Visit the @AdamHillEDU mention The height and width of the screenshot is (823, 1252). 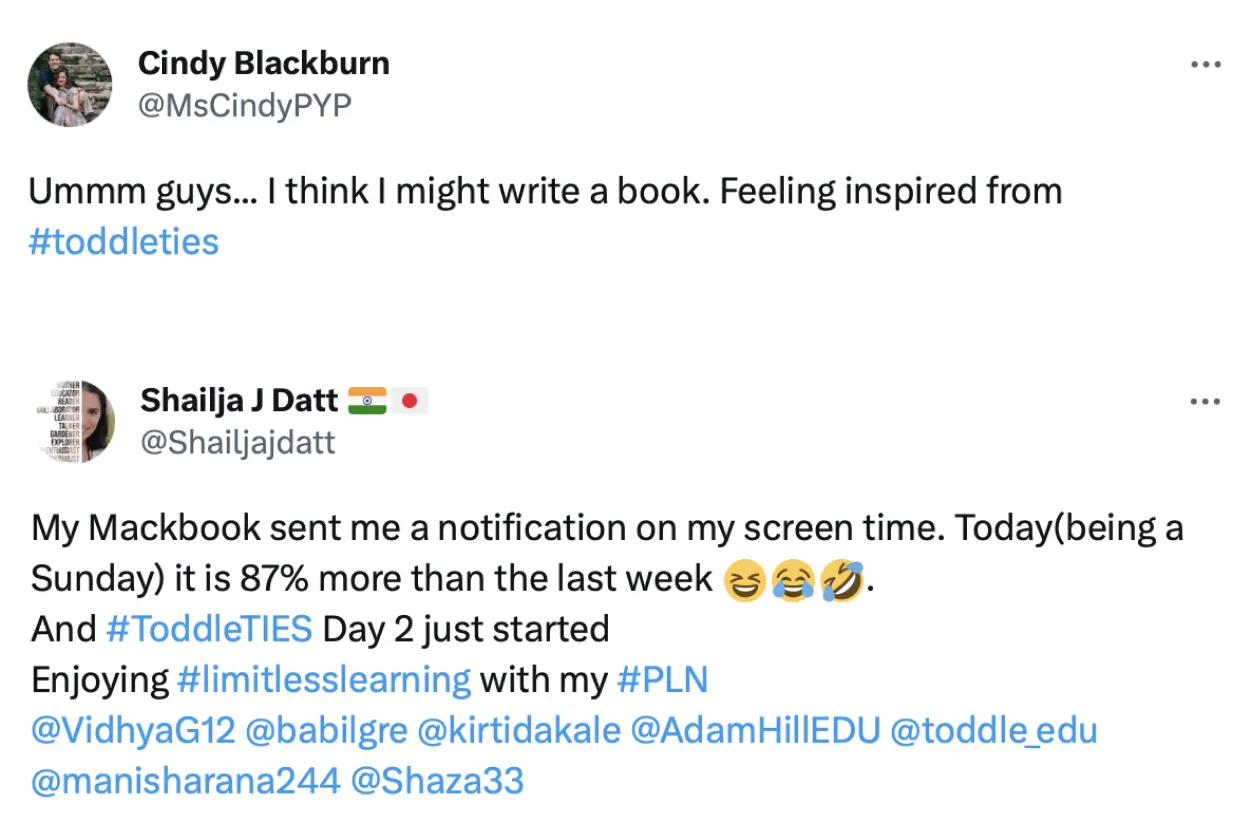[x=755, y=731]
